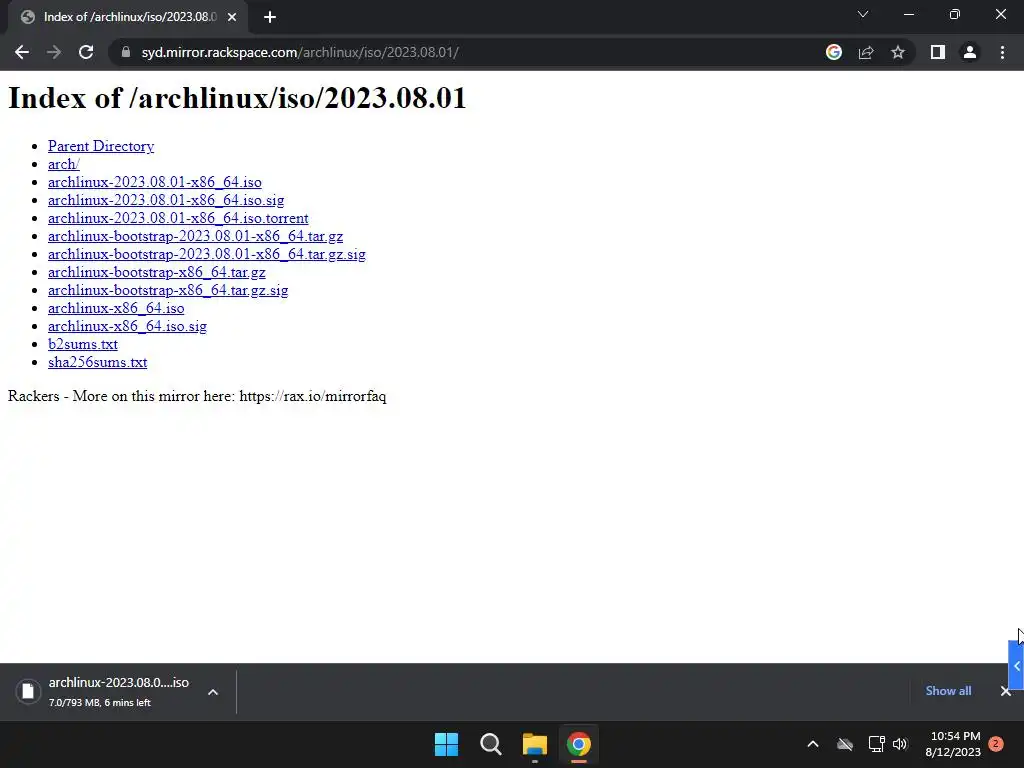Show hidden system tray icons
1024x768 pixels.
click(x=813, y=744)
